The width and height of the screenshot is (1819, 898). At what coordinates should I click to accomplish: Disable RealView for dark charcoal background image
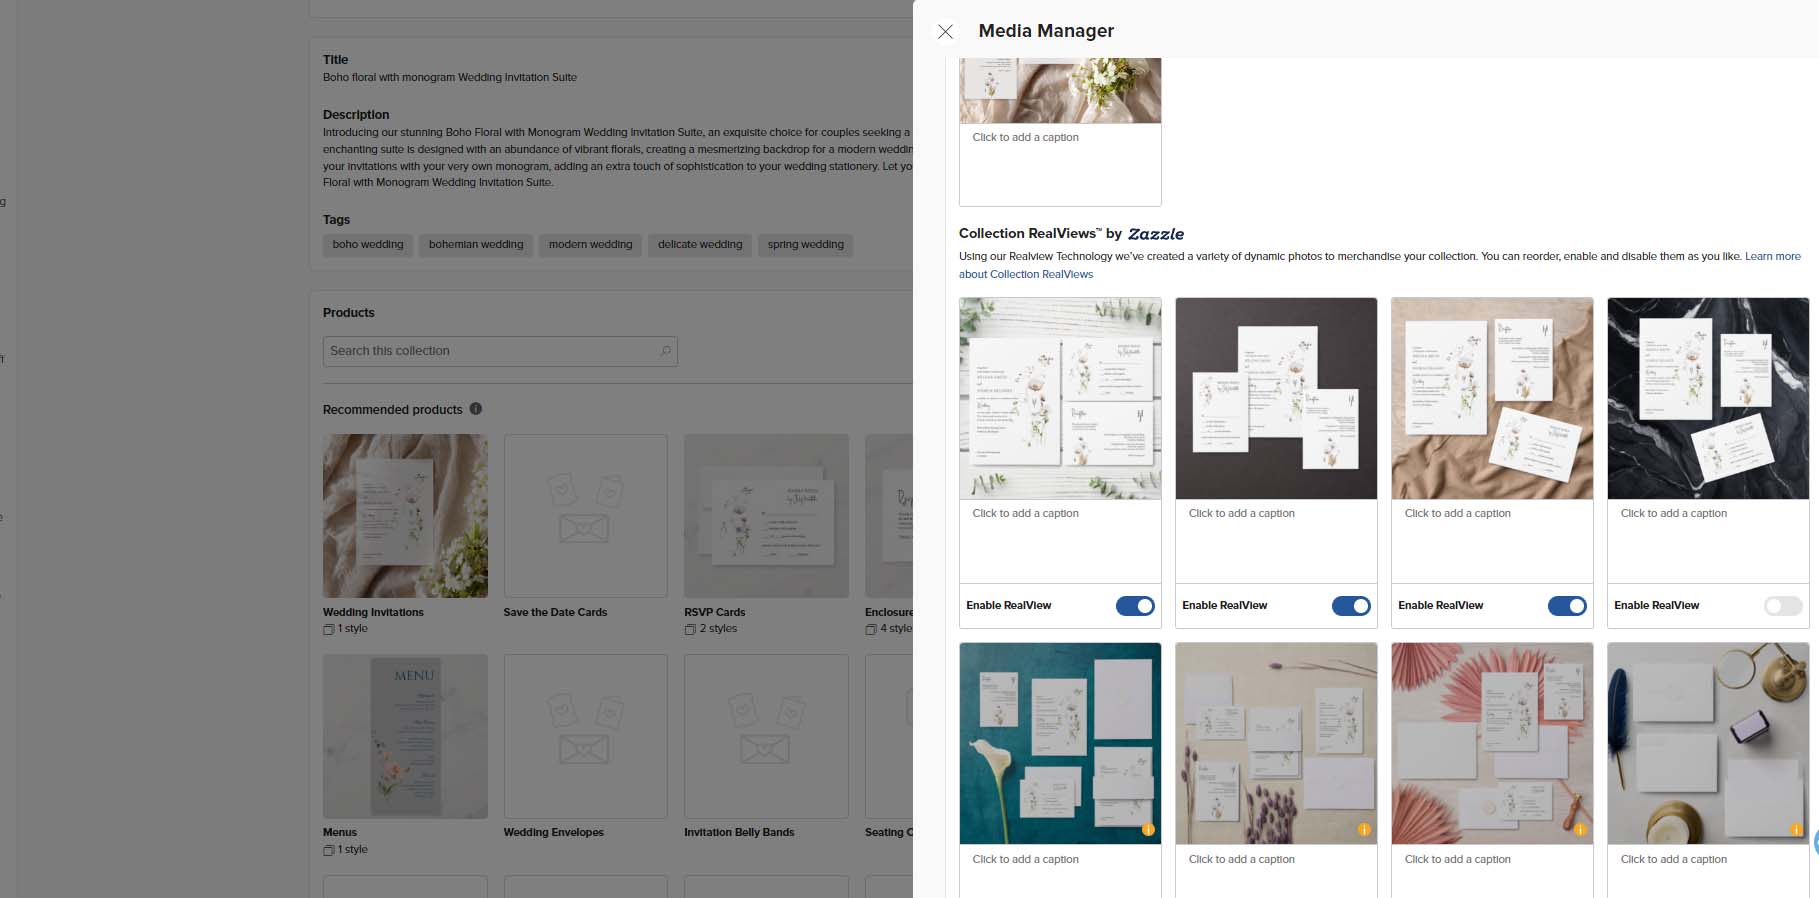click(1351, 606)
